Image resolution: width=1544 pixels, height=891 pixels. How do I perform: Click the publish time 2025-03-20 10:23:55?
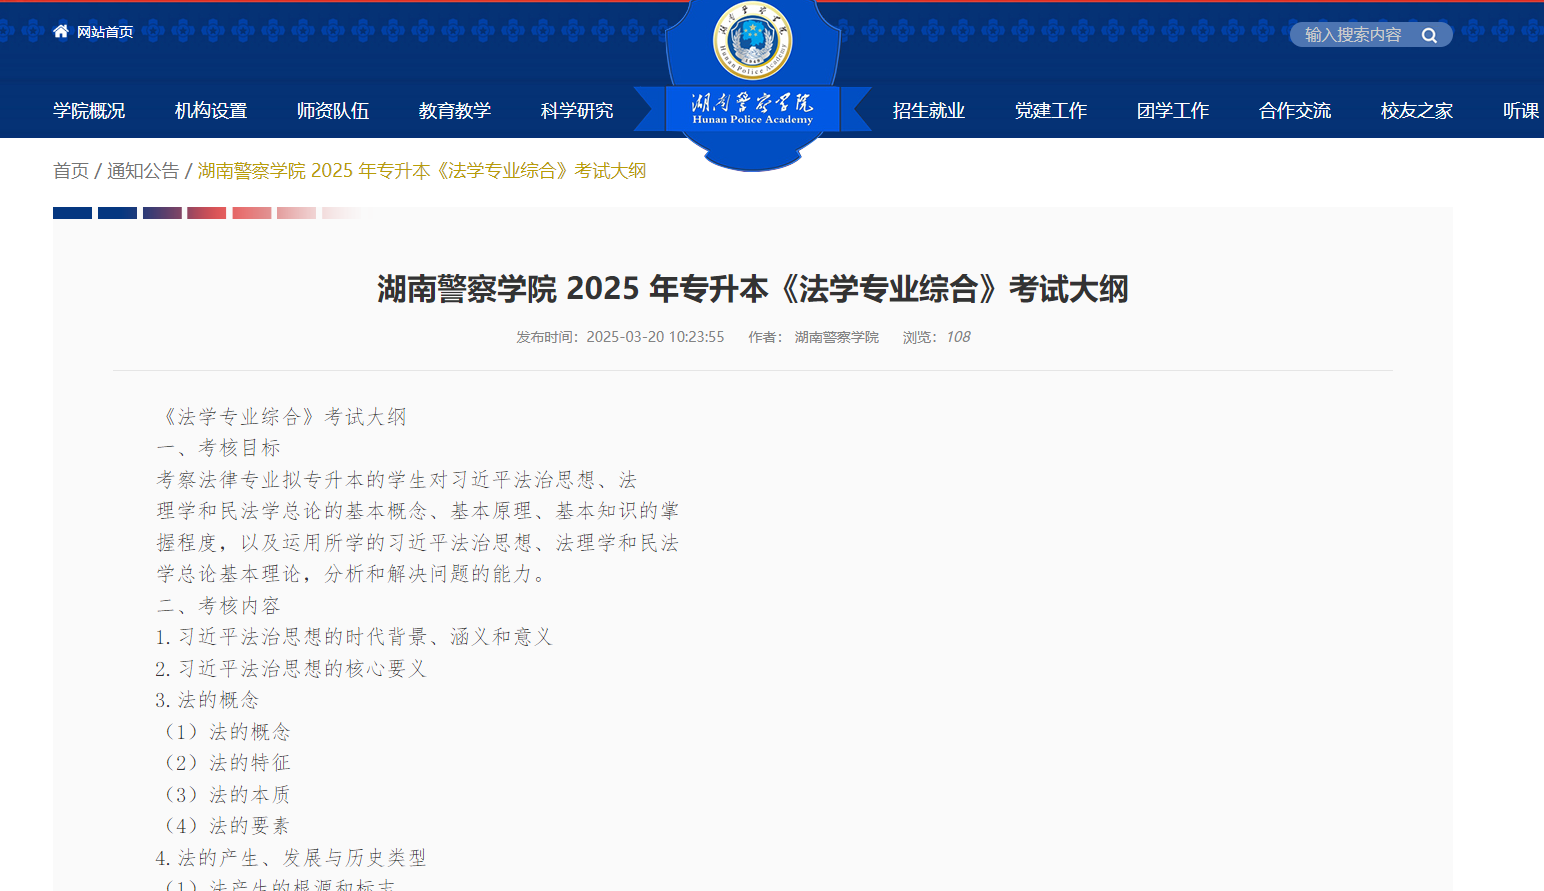tap(655, 337)
